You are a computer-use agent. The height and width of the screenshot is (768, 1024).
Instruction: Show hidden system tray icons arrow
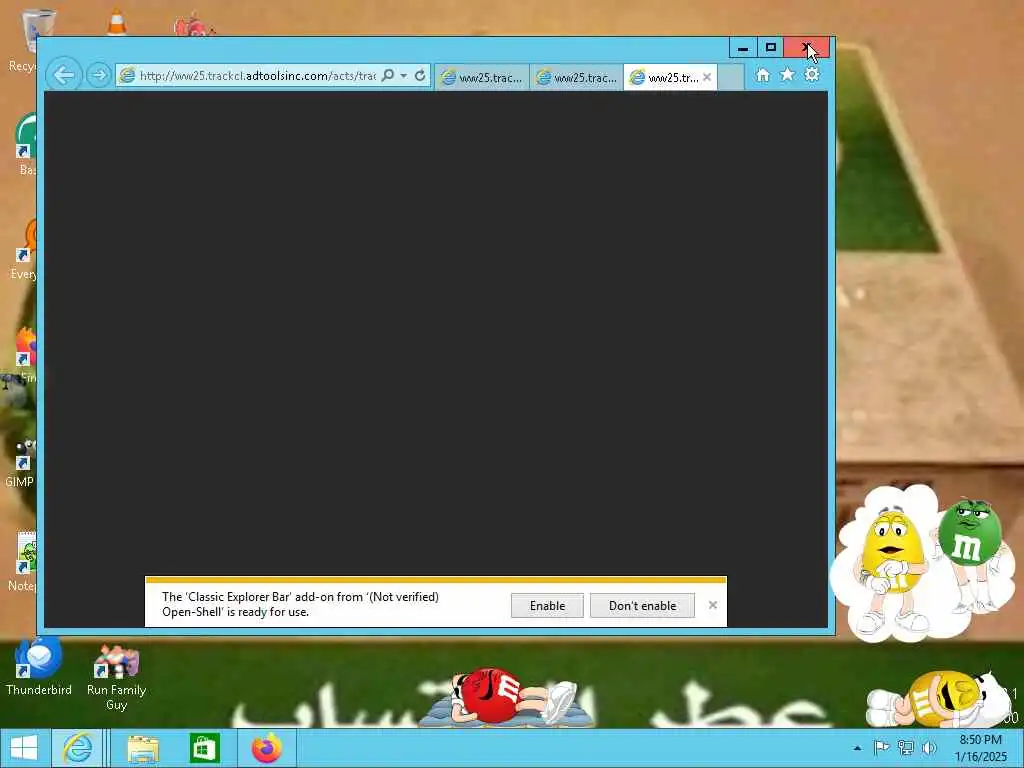pyautogui.click(x=857, y=748)
